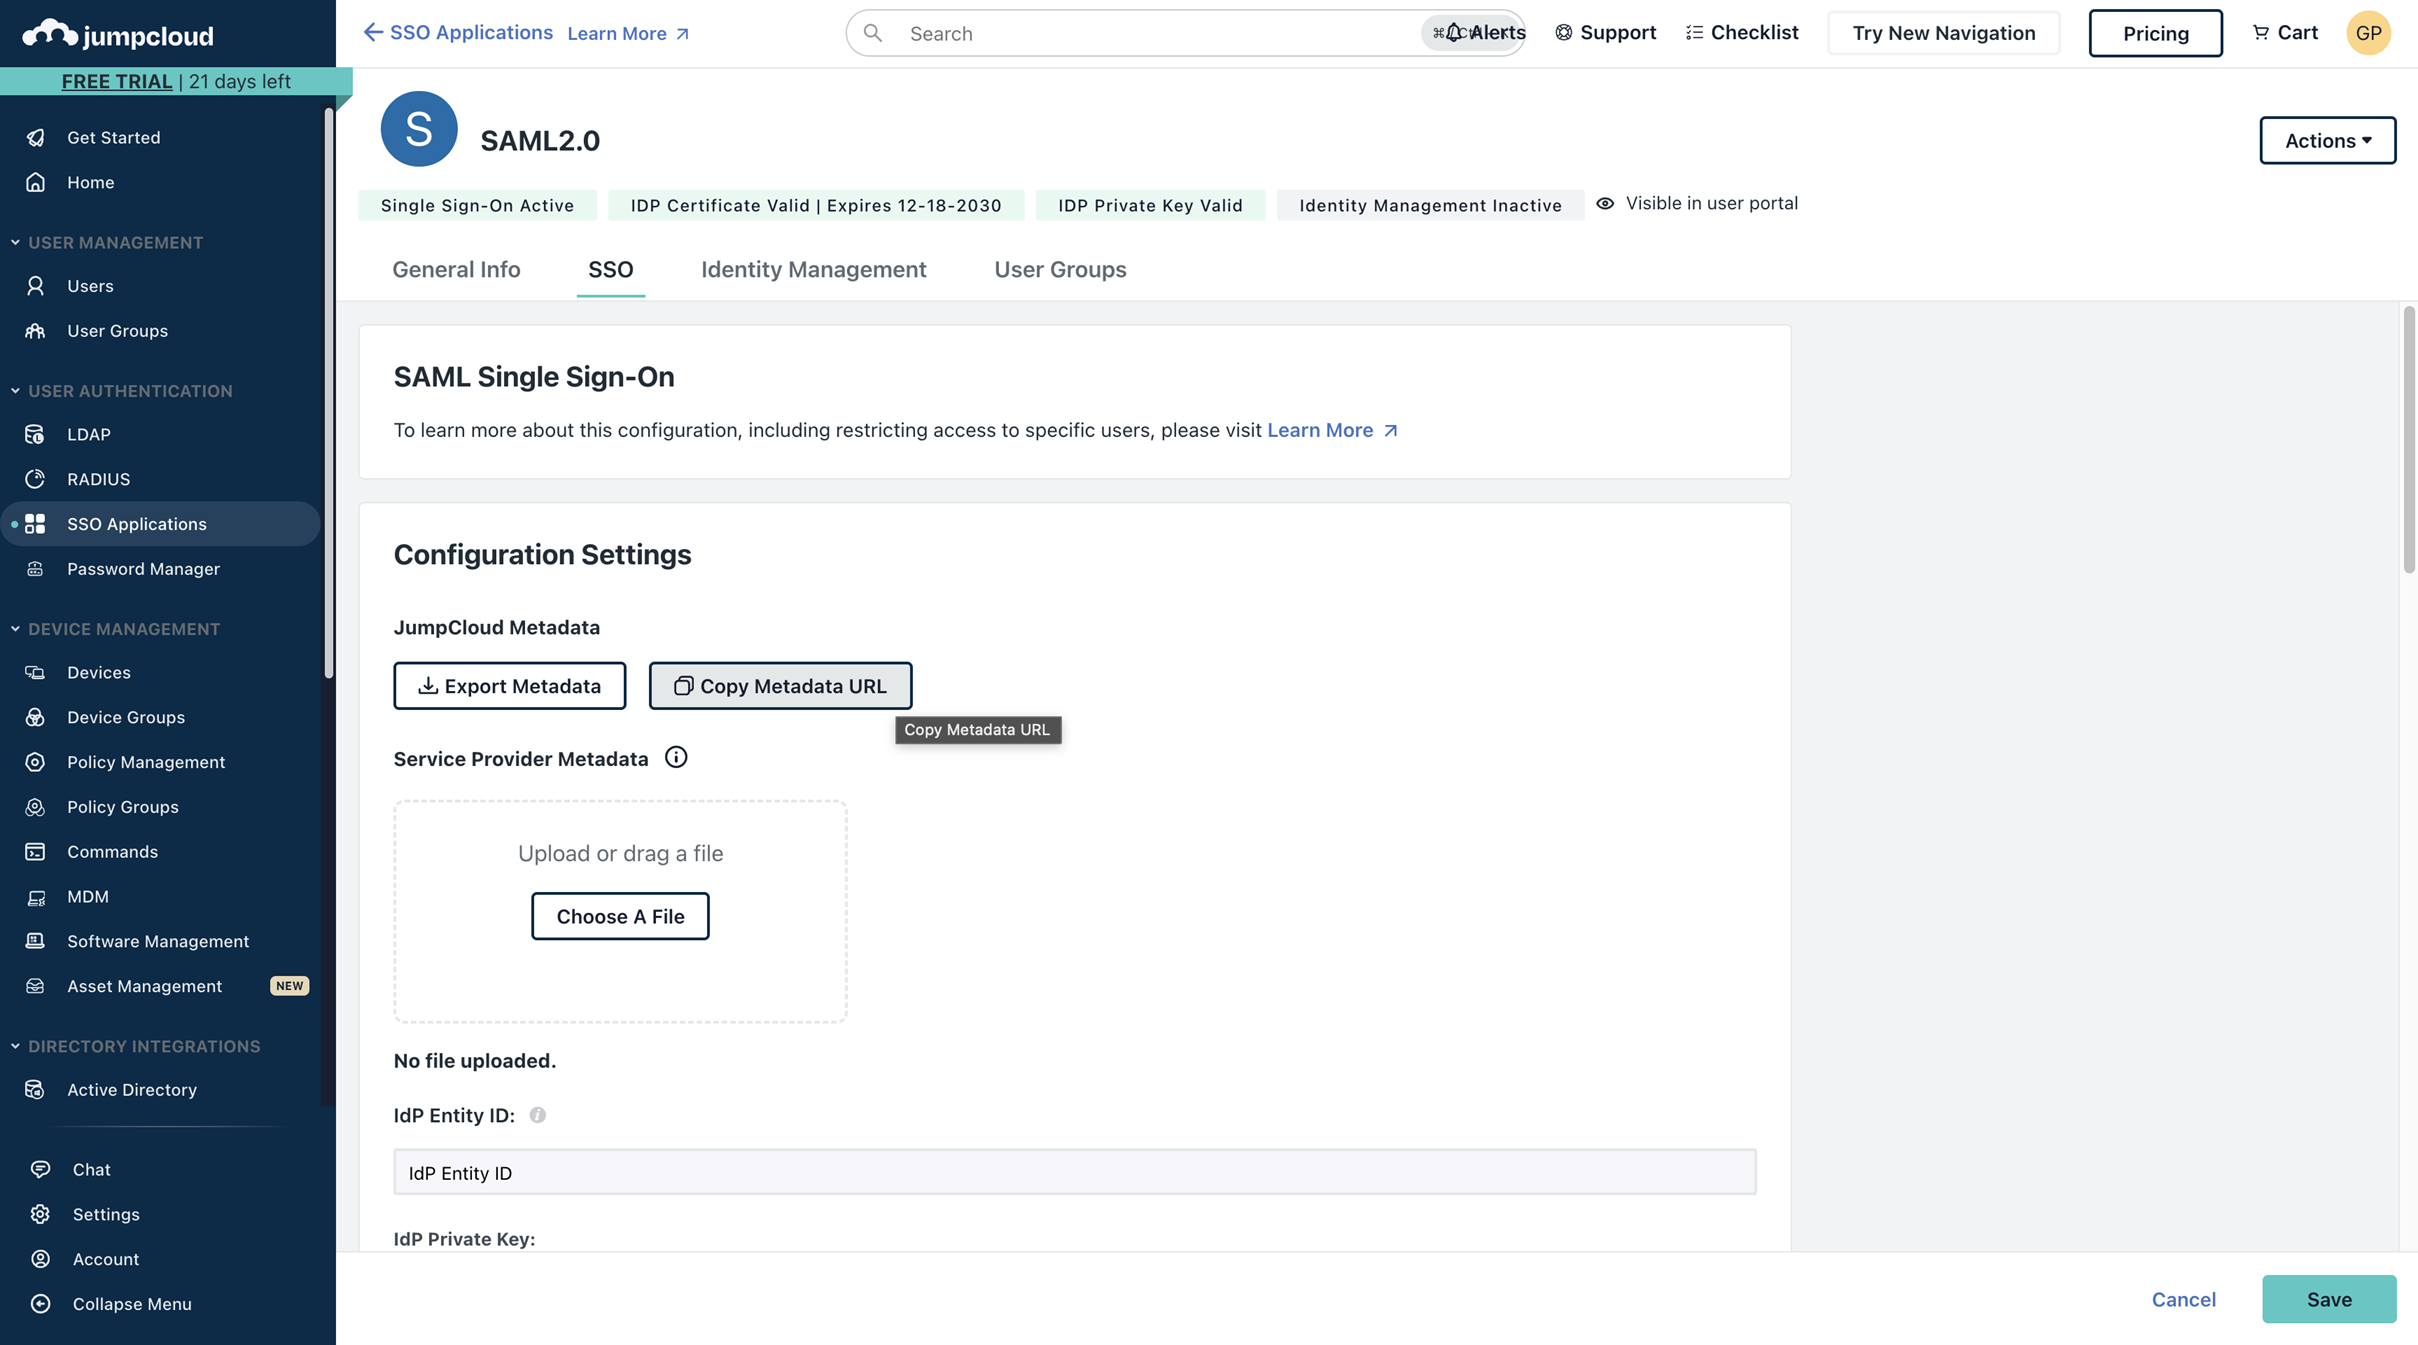Screen dimensions: 2418x1345
Task: Click IdP Entity ID help icon
Action: pos(538,1115)
